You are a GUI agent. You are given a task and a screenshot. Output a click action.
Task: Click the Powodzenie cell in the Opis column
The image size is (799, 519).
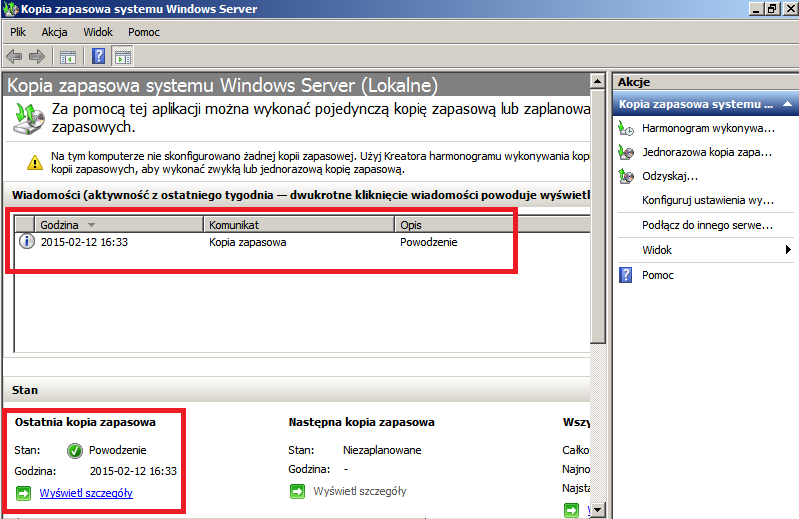[429, 242]
